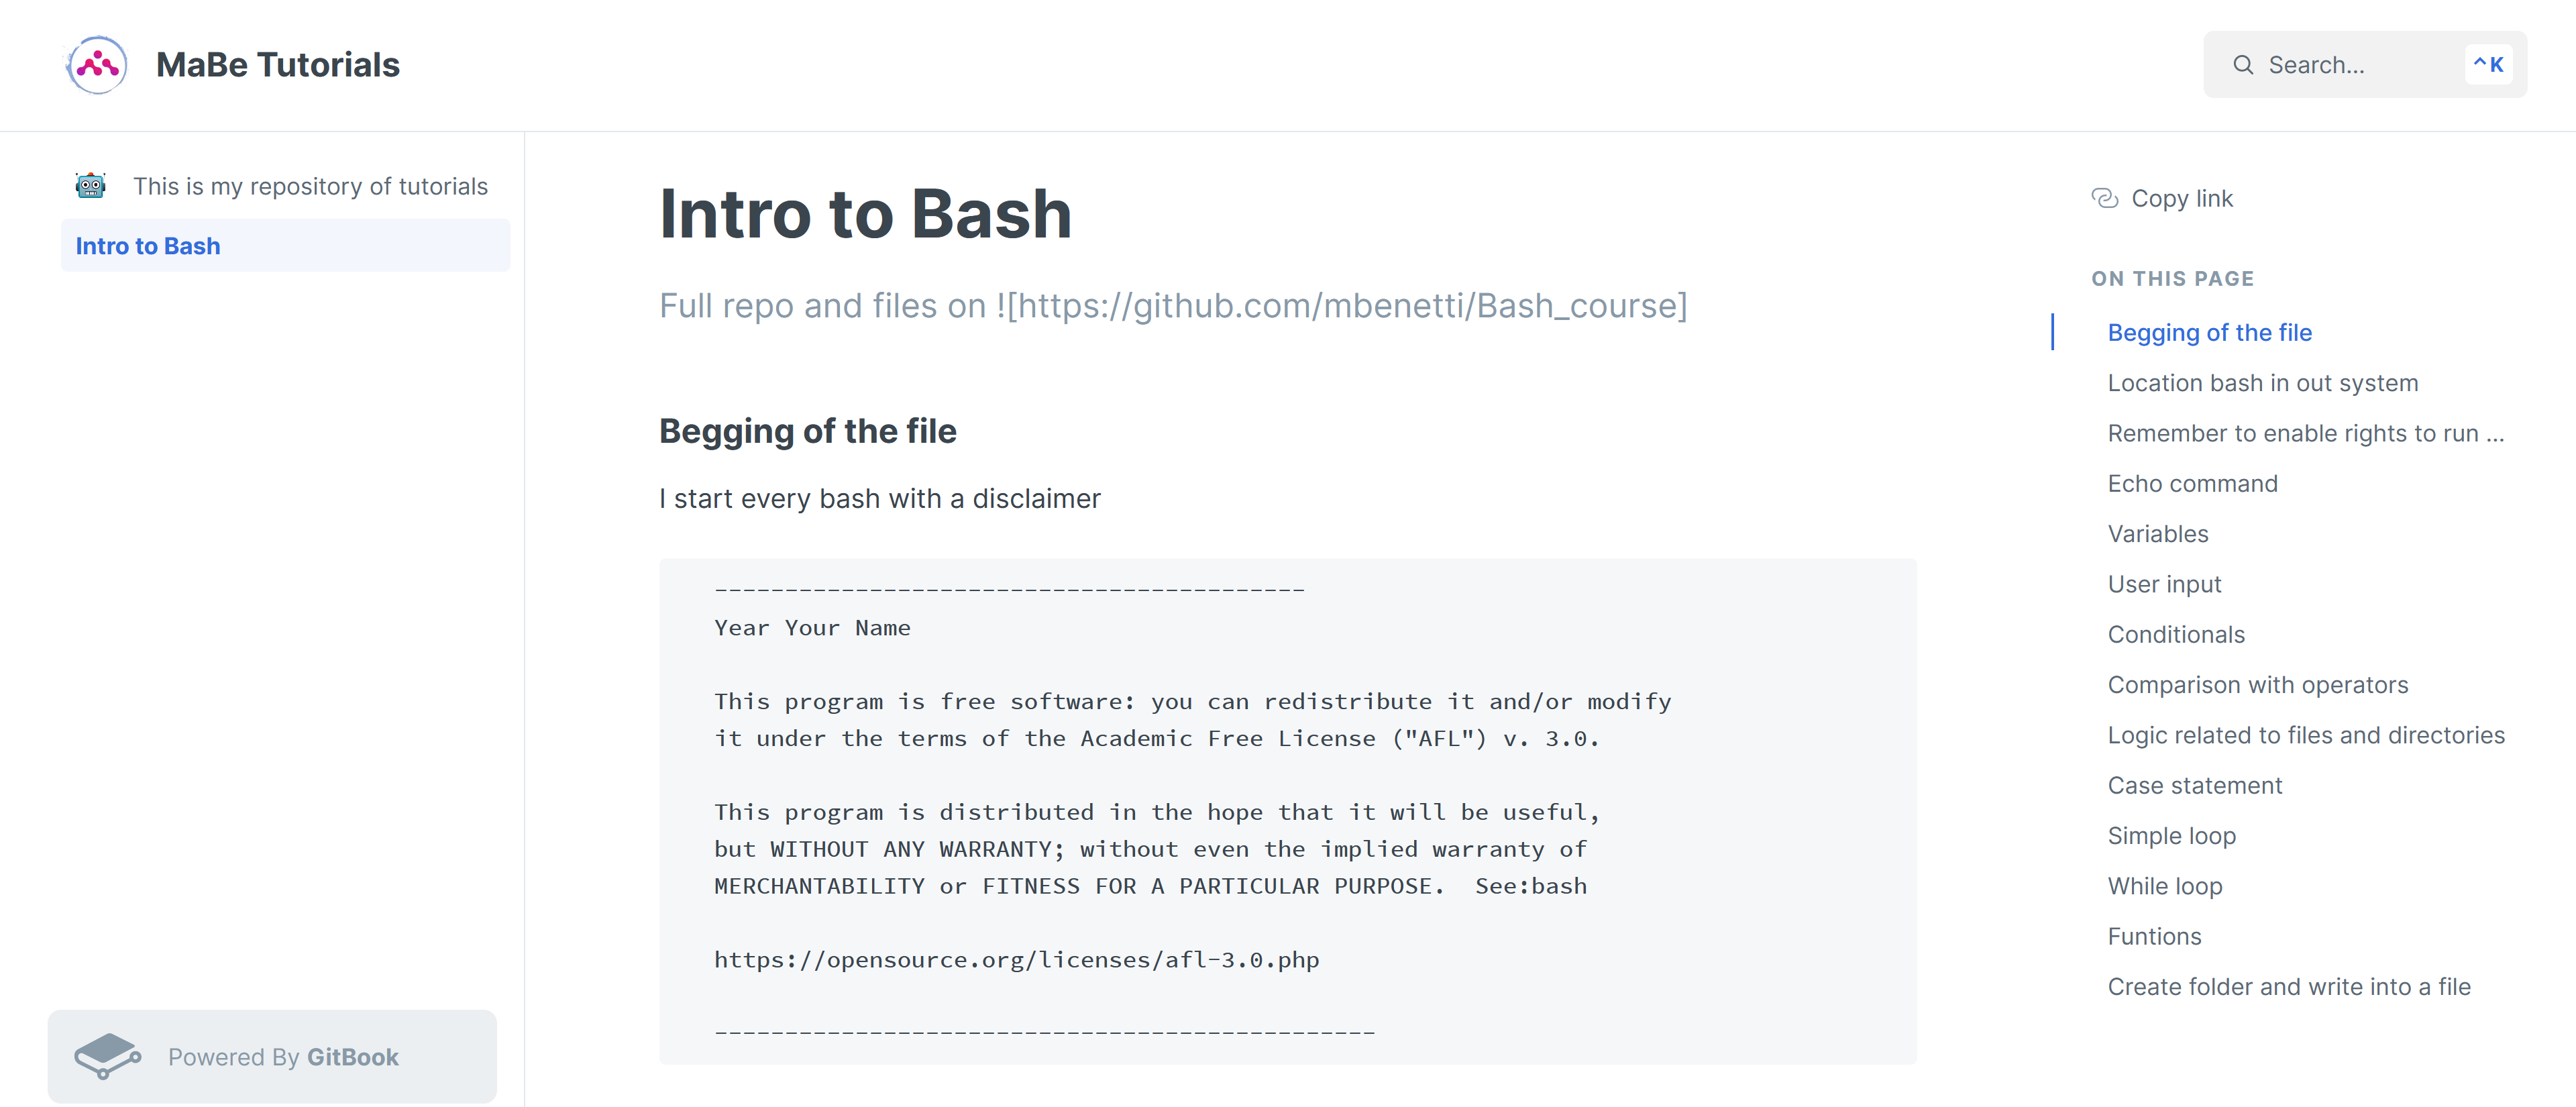Select the Copy link icon
Screen dimensions: 2576x1107
coord(2107,198)
